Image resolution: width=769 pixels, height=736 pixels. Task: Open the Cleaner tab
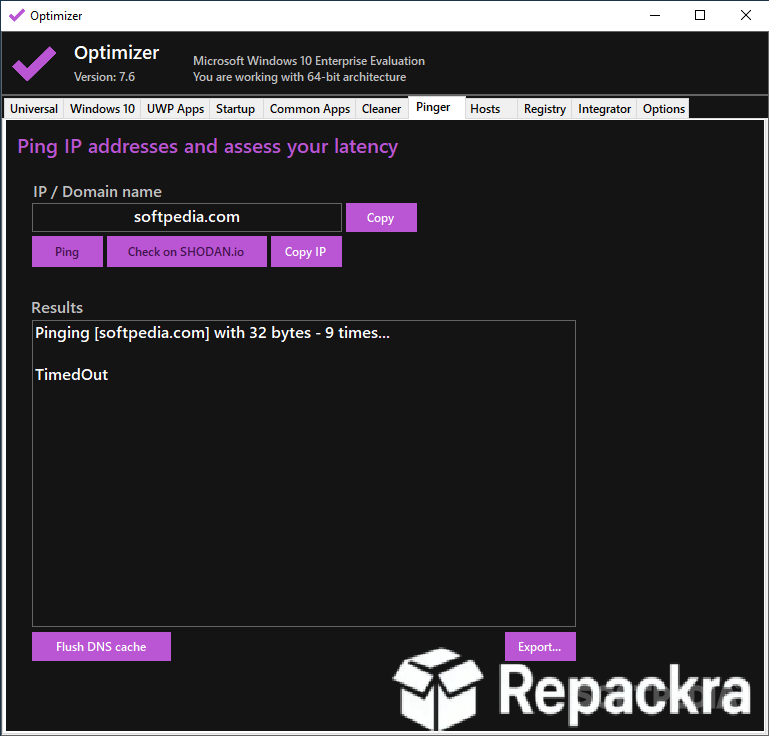[x=381, y=109]
